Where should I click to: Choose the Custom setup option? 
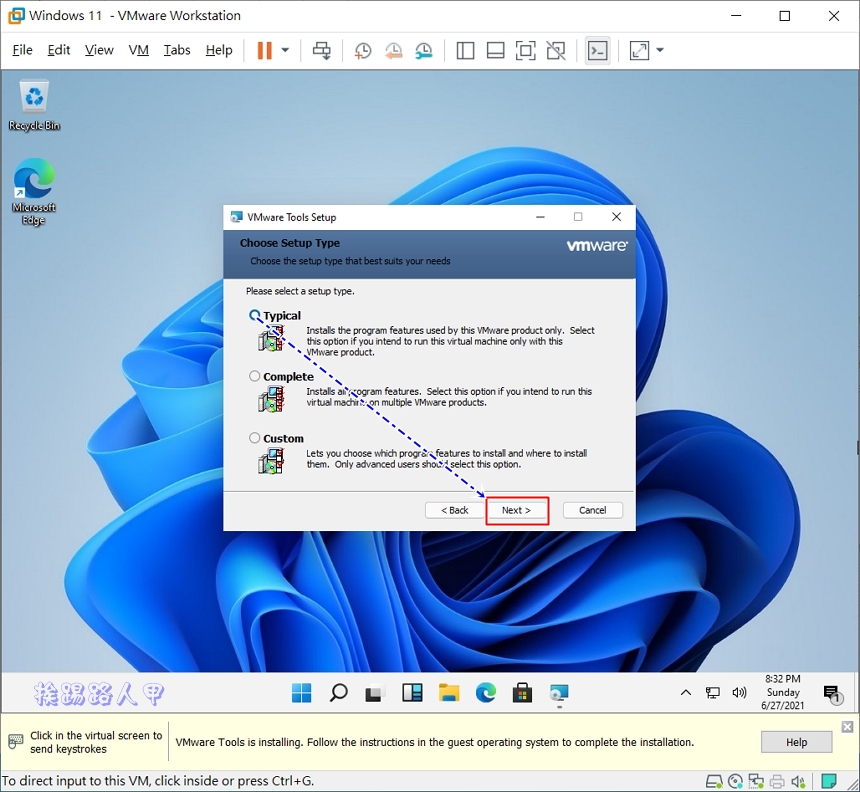click(x=255, y=438)
